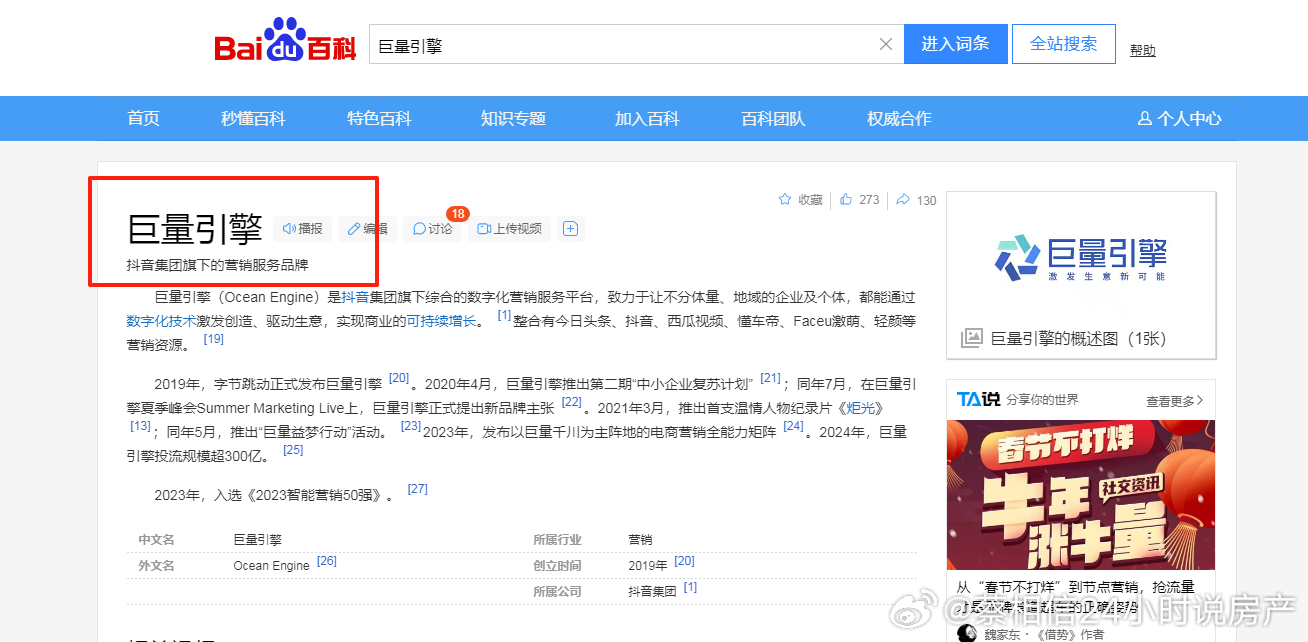Open the overview image gallery icon
Image resolution: width=1308 pixels, height=642 pixels.
click(x=971, y=339)
